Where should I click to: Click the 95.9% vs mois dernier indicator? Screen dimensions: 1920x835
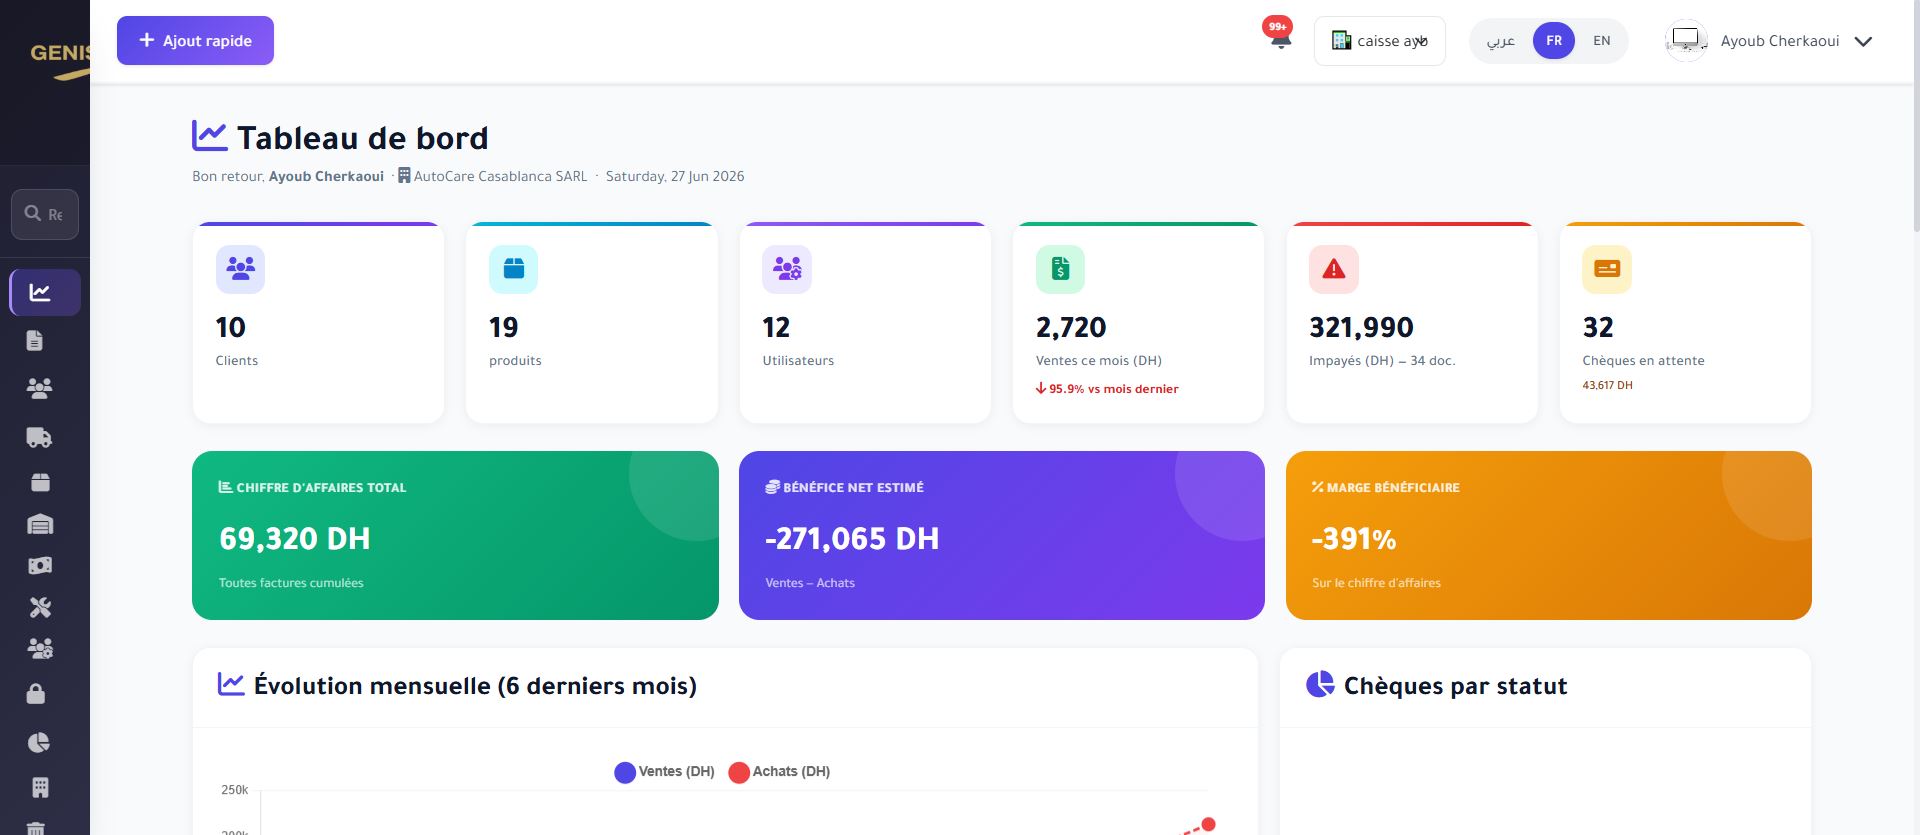coord(1107,389)
